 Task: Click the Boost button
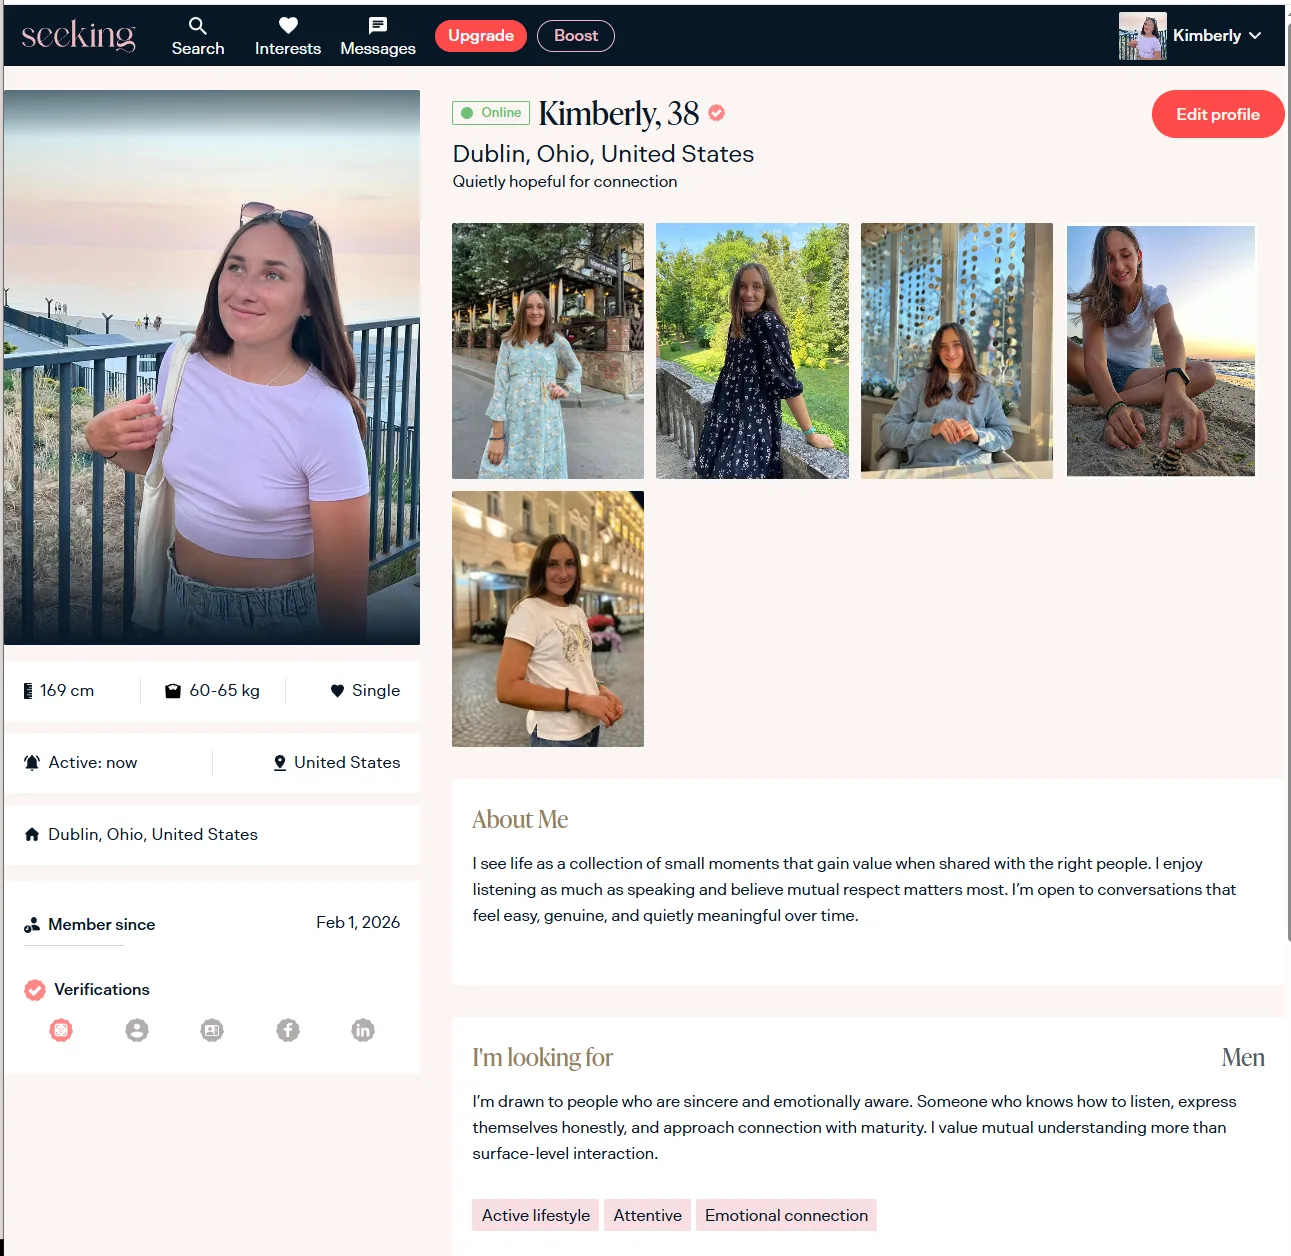pos(575,36)
